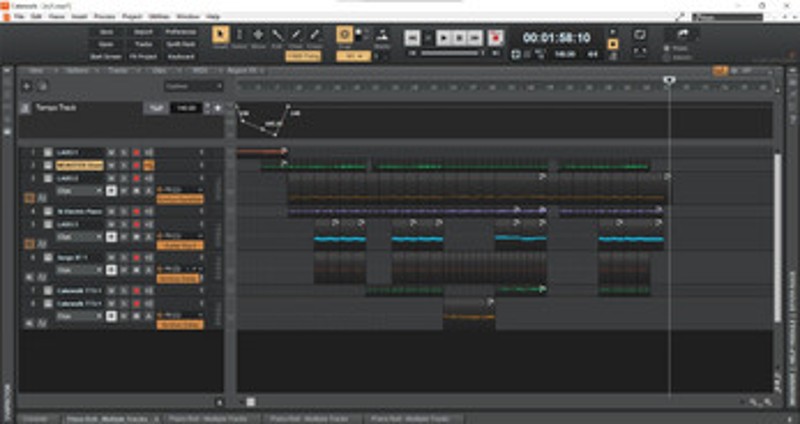The width and height of the screenshot is (800, 424).
Task: Click the Synth Rack button
Action: (x=181, y=44)
